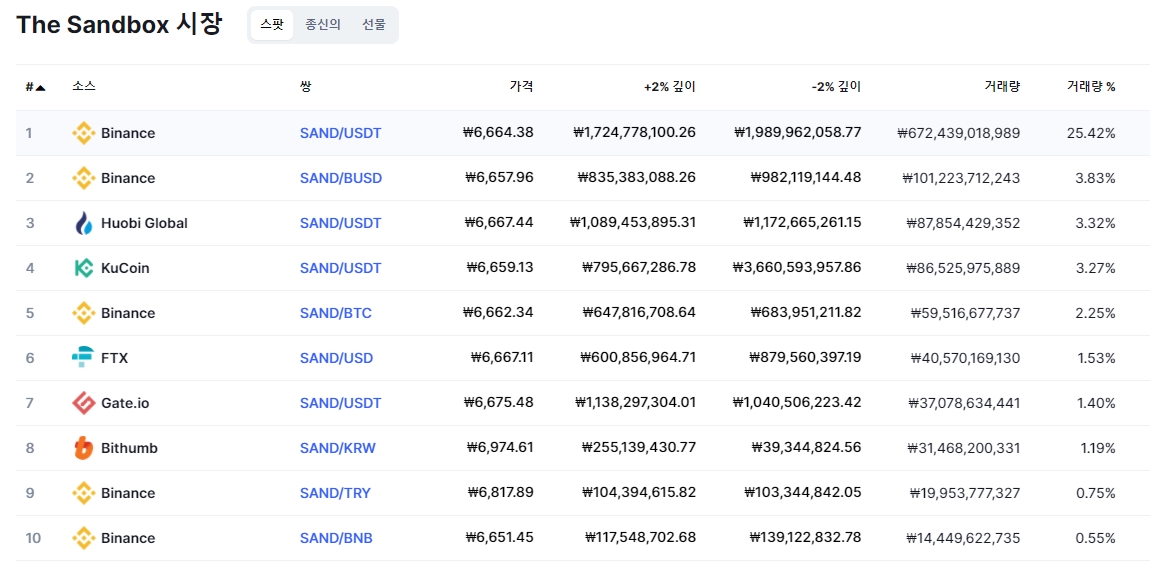Select the 스팟 tab
The height and width of the screenshot is (561, 1150).
pos(271,24)
